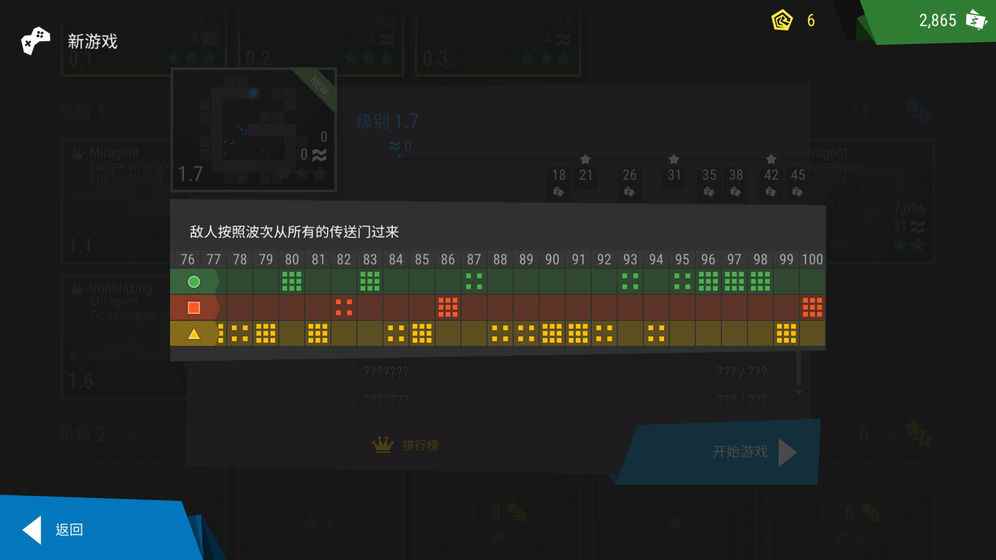Screen dimensions: 996x560
Task: Click yellow enemy dots at wave 79
Action: 266,333
